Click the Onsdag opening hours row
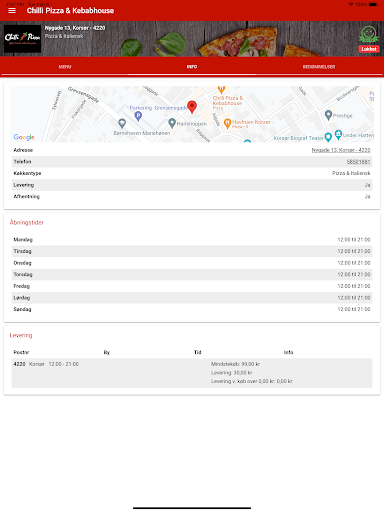 [x=192, y=263]
